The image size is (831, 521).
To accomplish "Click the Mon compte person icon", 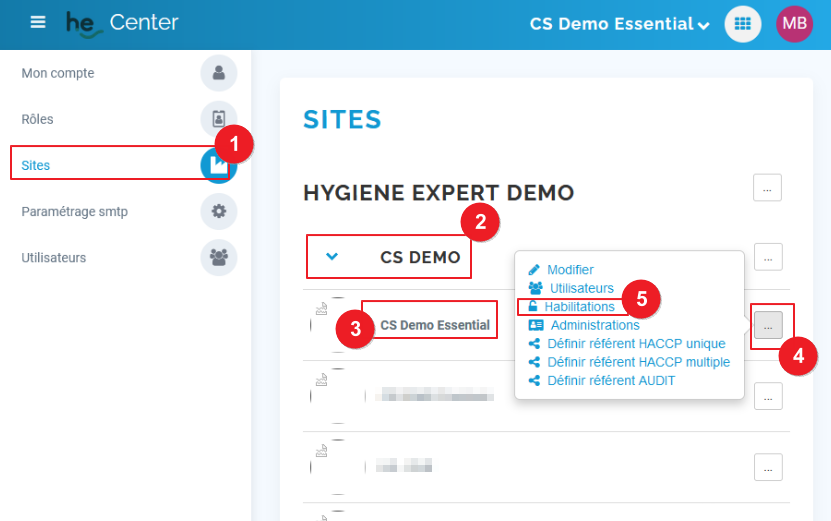I will pyautogui.click(x=218, y=73).
